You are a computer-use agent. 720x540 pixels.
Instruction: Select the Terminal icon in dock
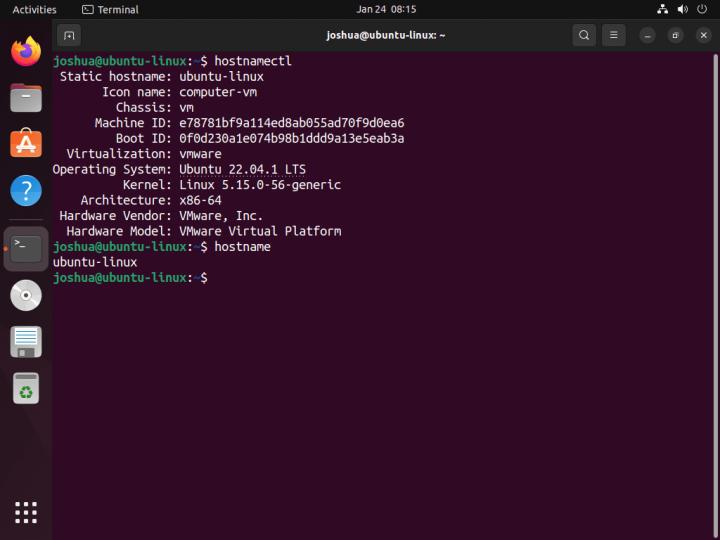coord(26,248)
